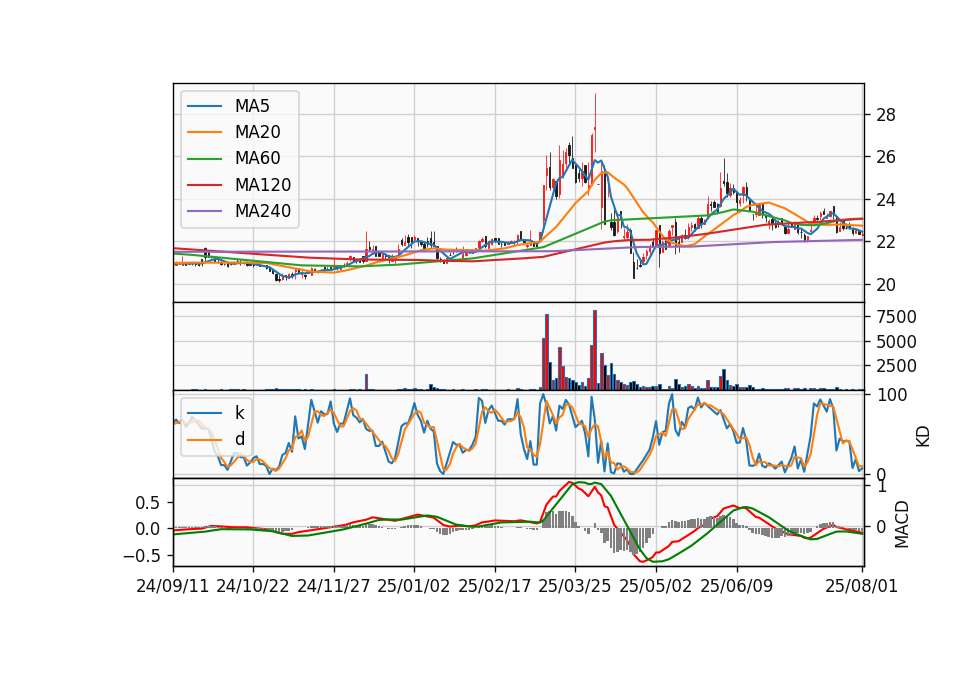
Task: Click the MA240 legend label
Action: point(263,211)
